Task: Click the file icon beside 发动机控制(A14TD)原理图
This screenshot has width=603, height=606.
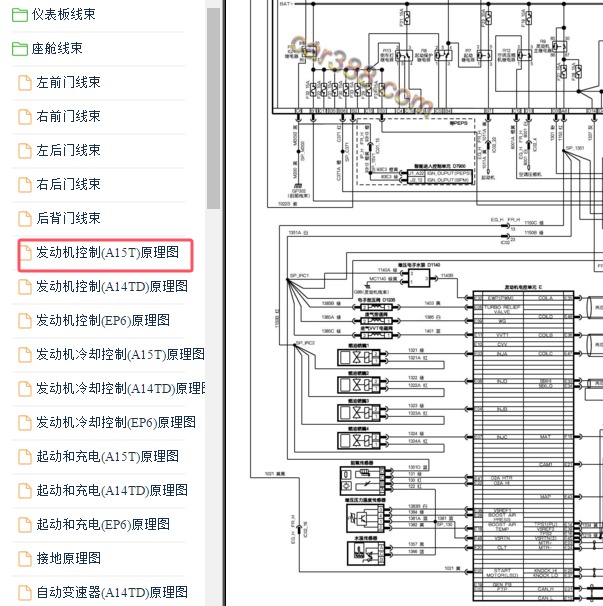Action: pyautogui.click(x=25, y=287)
